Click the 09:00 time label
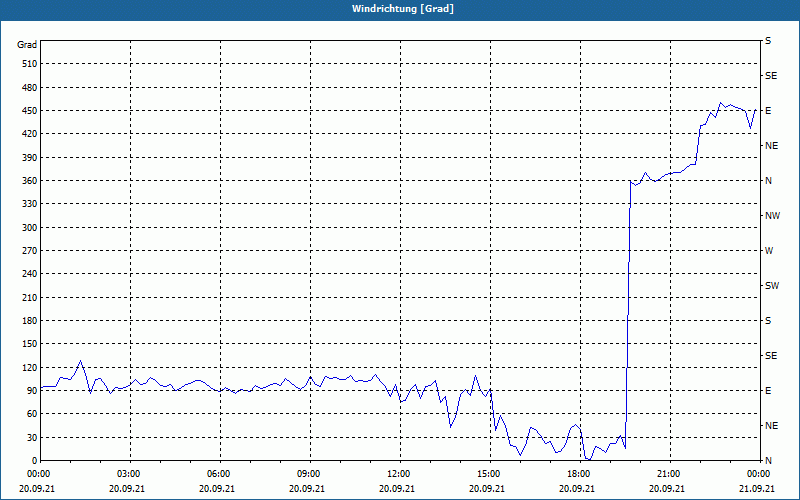Screen dimensions: 800x500 [307, 473]
